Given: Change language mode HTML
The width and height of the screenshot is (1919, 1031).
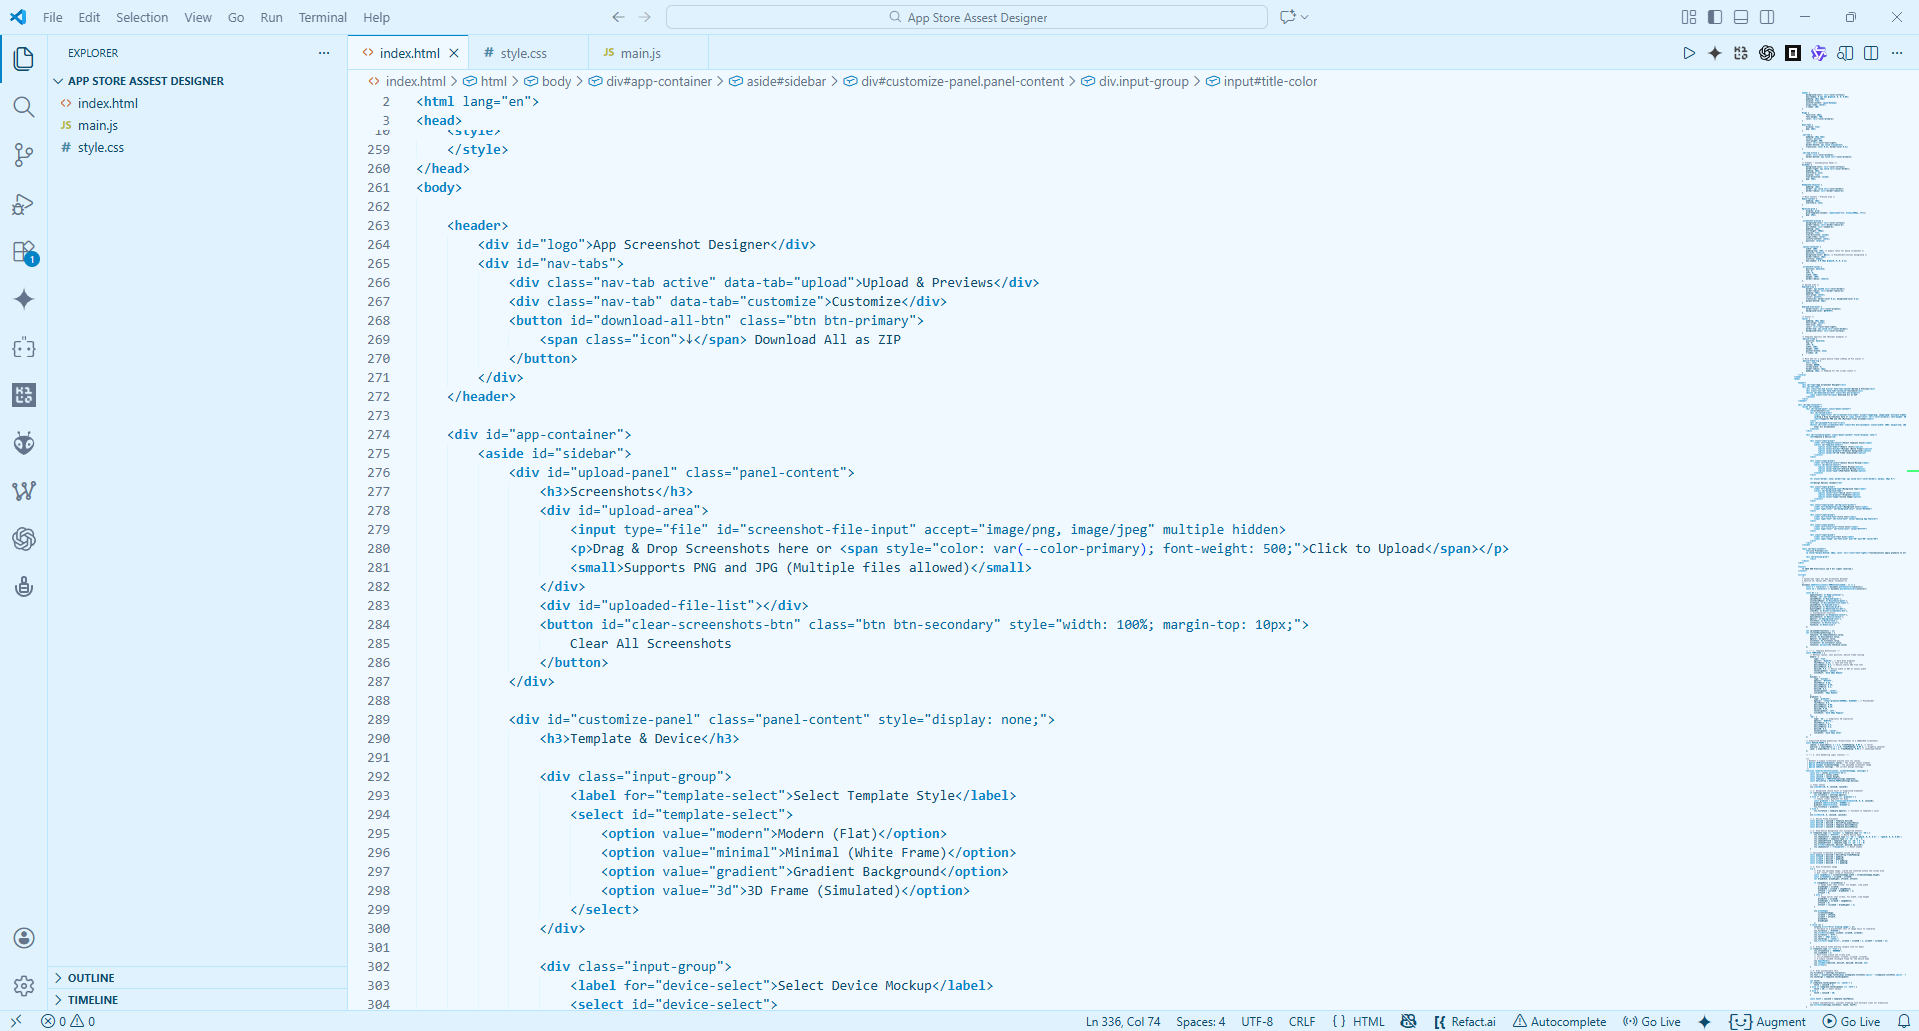Looking at the screenshot, I should tap(1368, 1021).
